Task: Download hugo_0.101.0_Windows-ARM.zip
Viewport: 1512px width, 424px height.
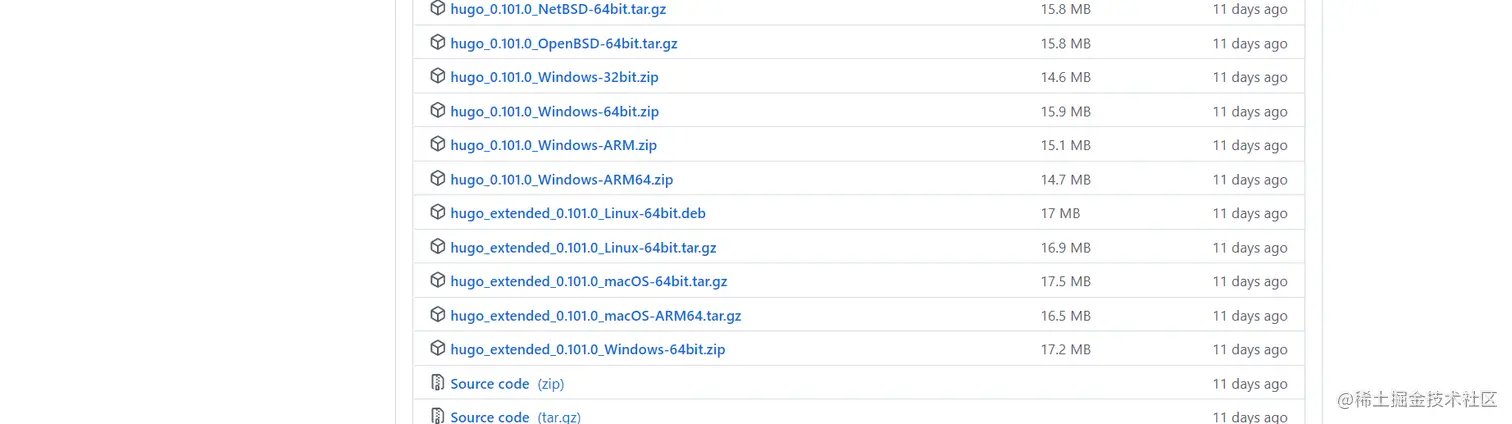Action: (553, 145)
